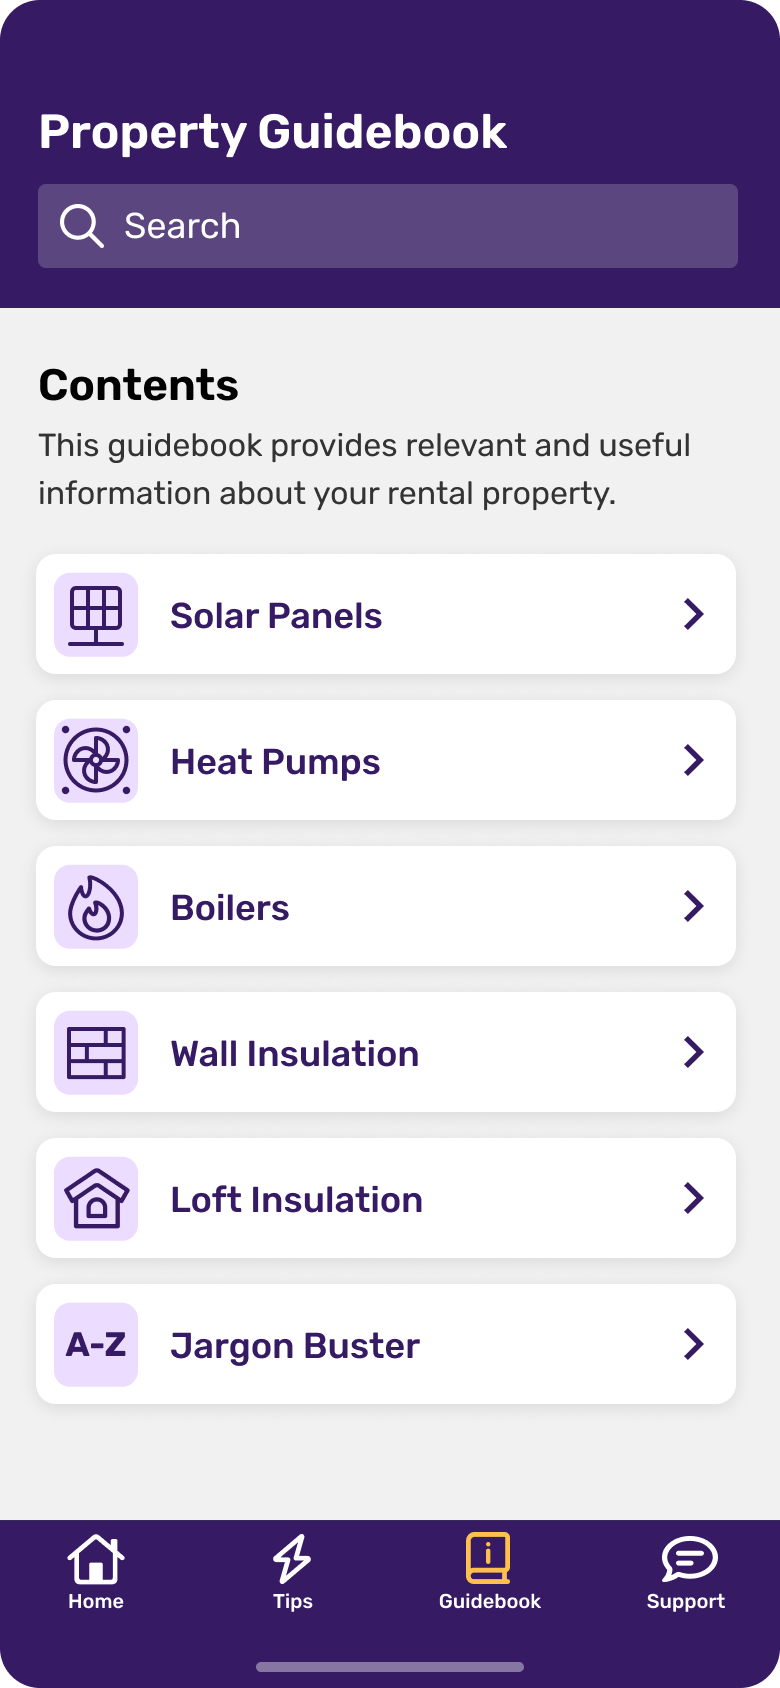Screen dimensions: 780x1688
Task: Click the solar panel grid icon
Action: (96, 615)
